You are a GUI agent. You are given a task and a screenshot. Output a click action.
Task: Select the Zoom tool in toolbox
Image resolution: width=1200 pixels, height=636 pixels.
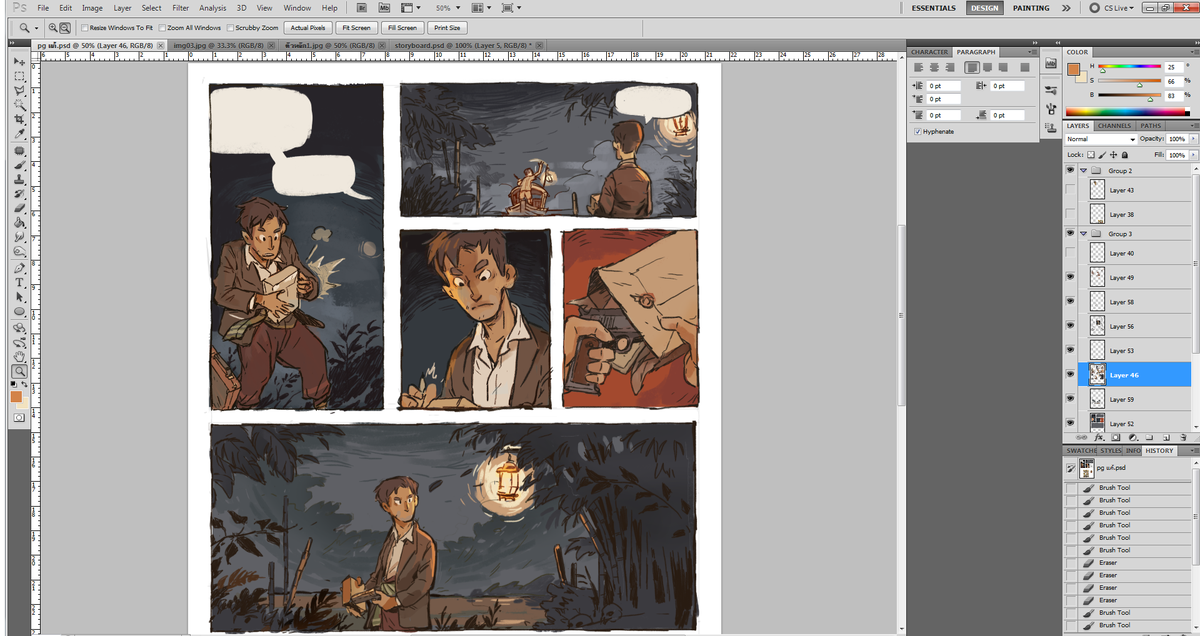coord(19,370)
